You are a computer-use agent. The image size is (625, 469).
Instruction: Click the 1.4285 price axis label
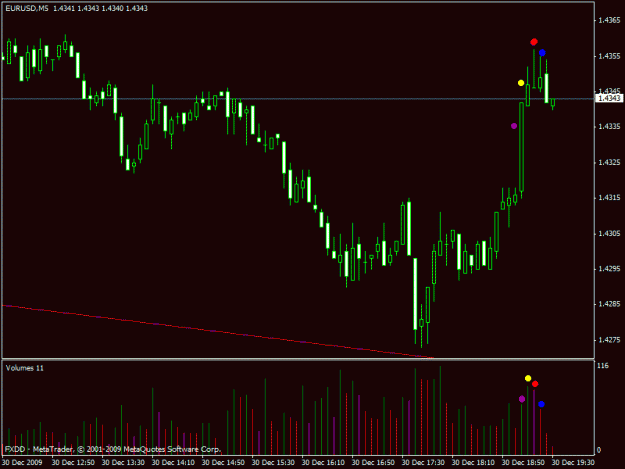coord(609,304)
